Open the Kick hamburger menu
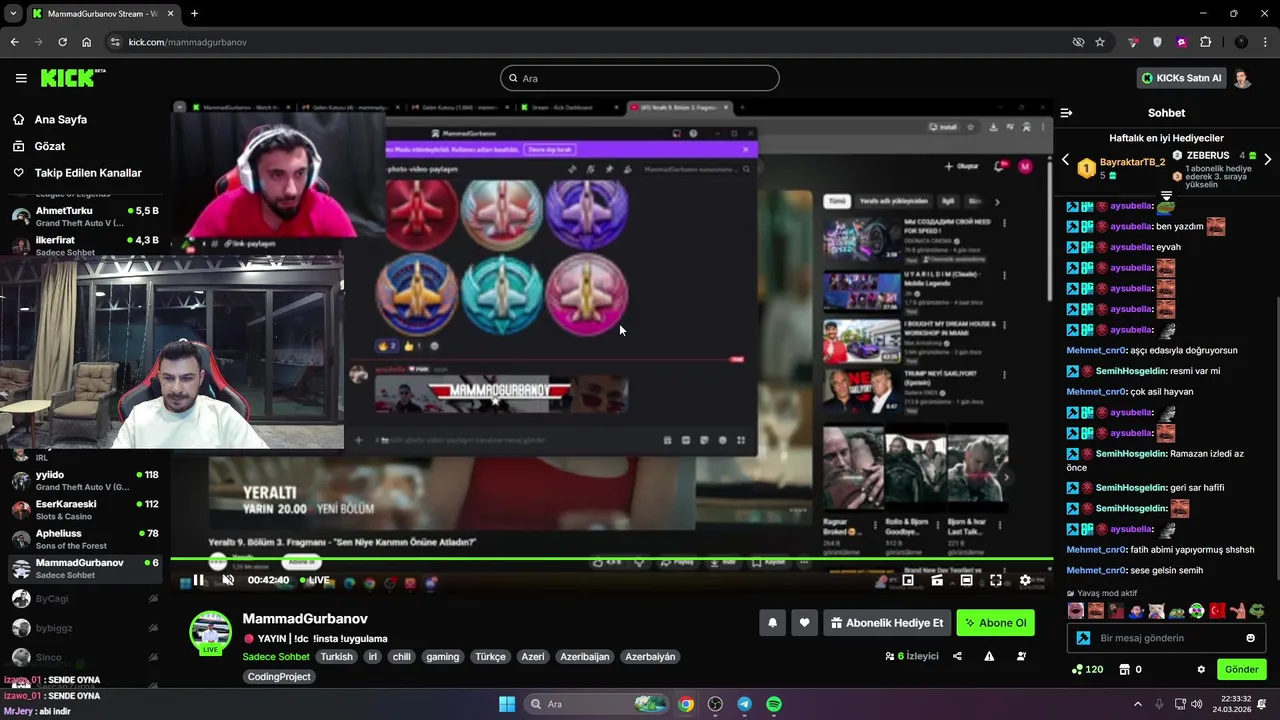 click(x=21, y=78)
